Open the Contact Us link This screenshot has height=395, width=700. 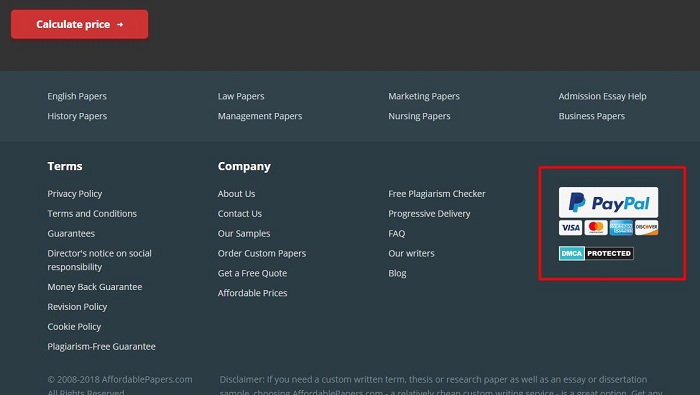(240, 213)
